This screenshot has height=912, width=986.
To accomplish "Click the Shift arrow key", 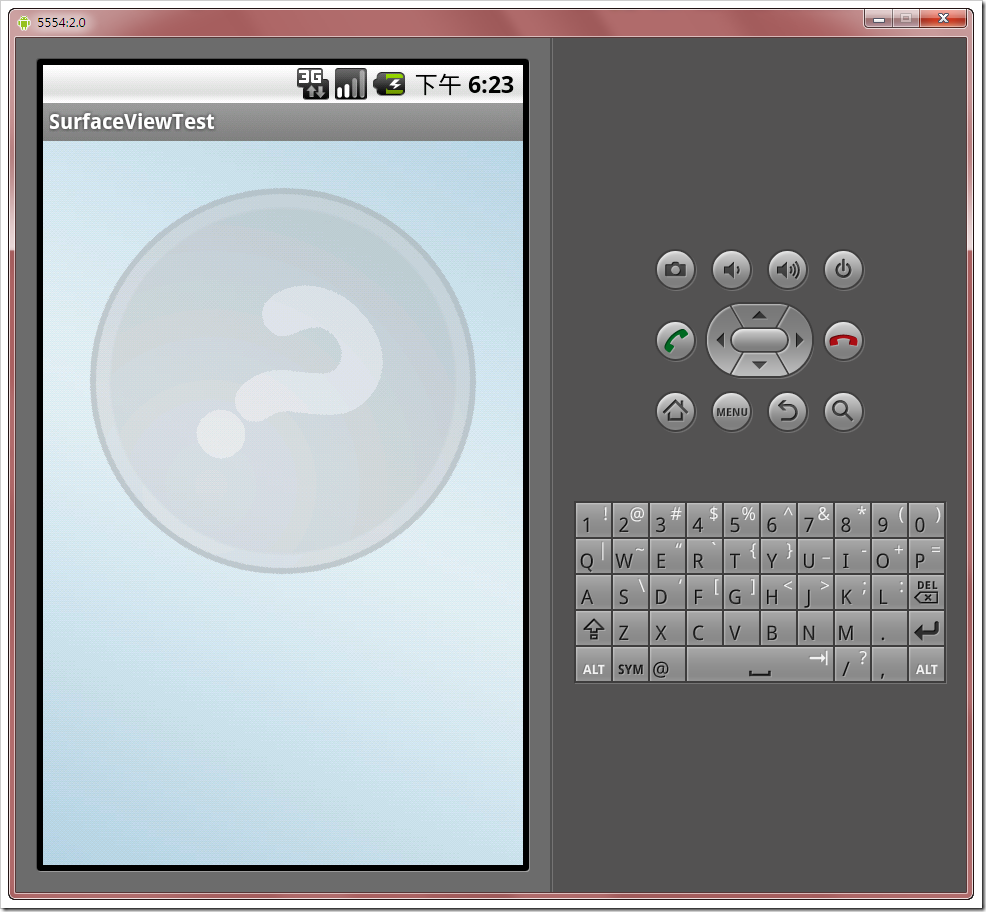I will (593, 629).
